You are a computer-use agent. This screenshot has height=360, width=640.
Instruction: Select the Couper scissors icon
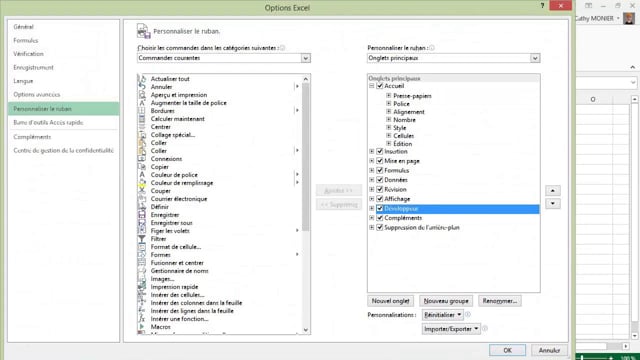pos(142,191)
